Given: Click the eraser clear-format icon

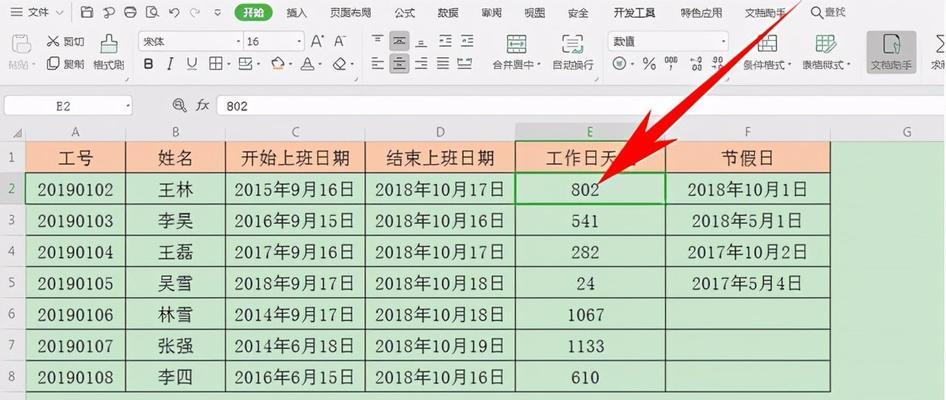Looking at the screenshot, I should click(x=340, y=64).
